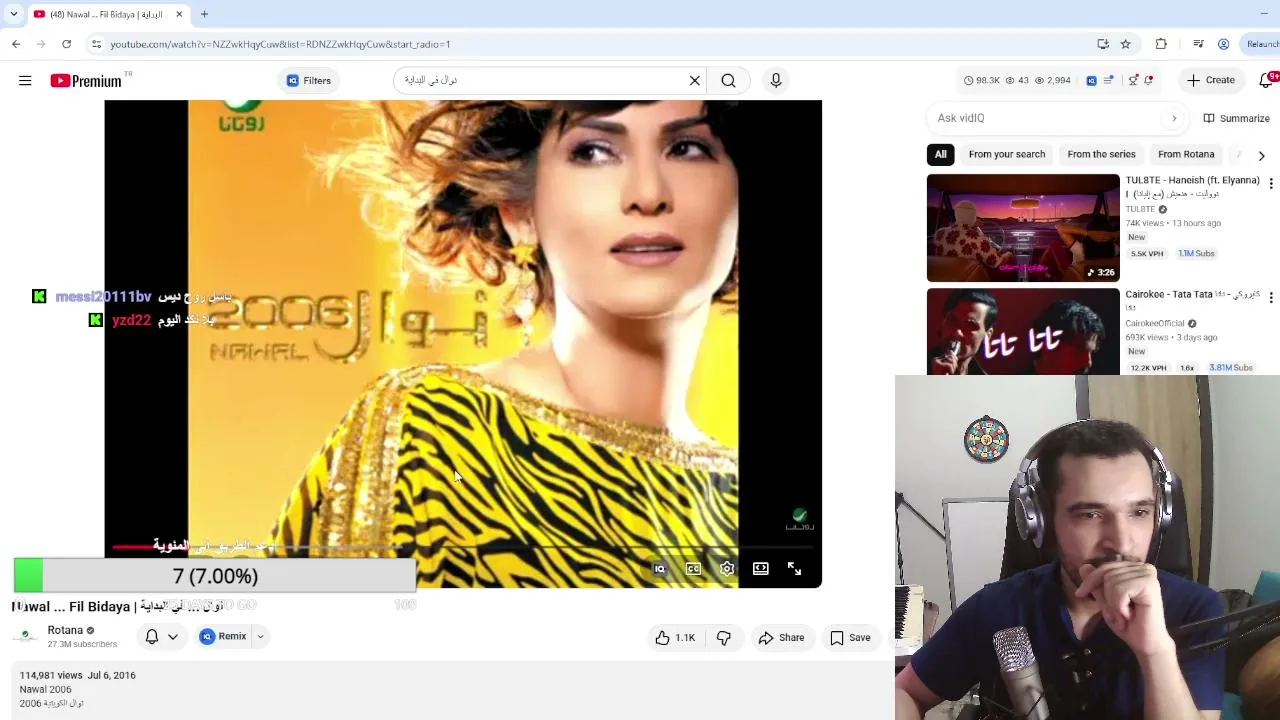Open the Chrome profile avatar
This screenshot has height=720, width=1280.
click(1223, 44)
